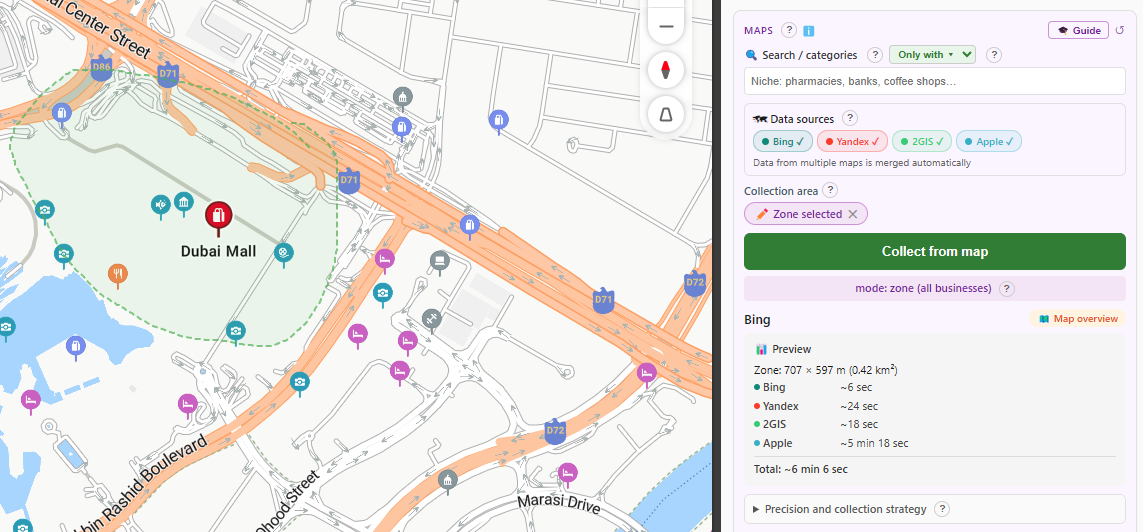The image size is (1143, 532).
Task: Click the pencil icon in Zone selected chip
Action: pos(762,214)
